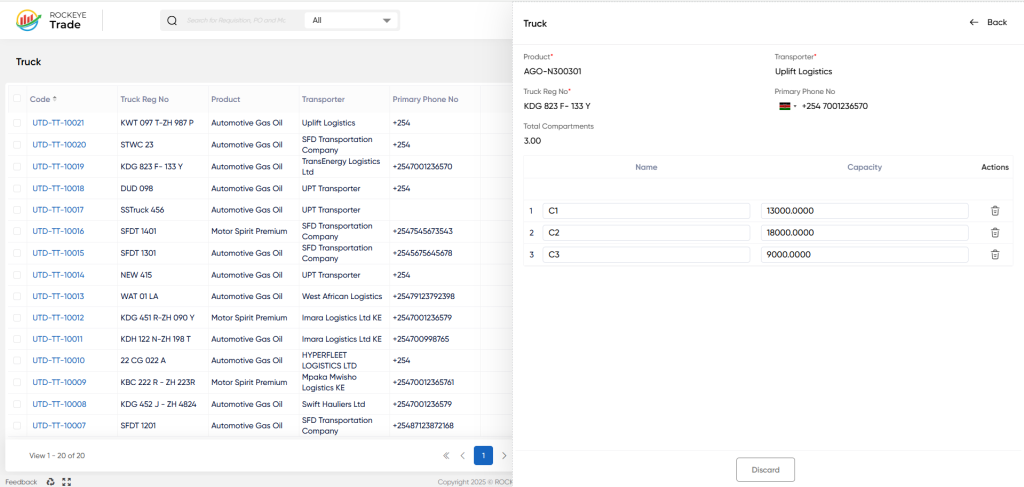The height and width of the screenshot is (487, 1024).
Task: Check row UTD-TT-10021 checkbox
Action: (16, 123)
